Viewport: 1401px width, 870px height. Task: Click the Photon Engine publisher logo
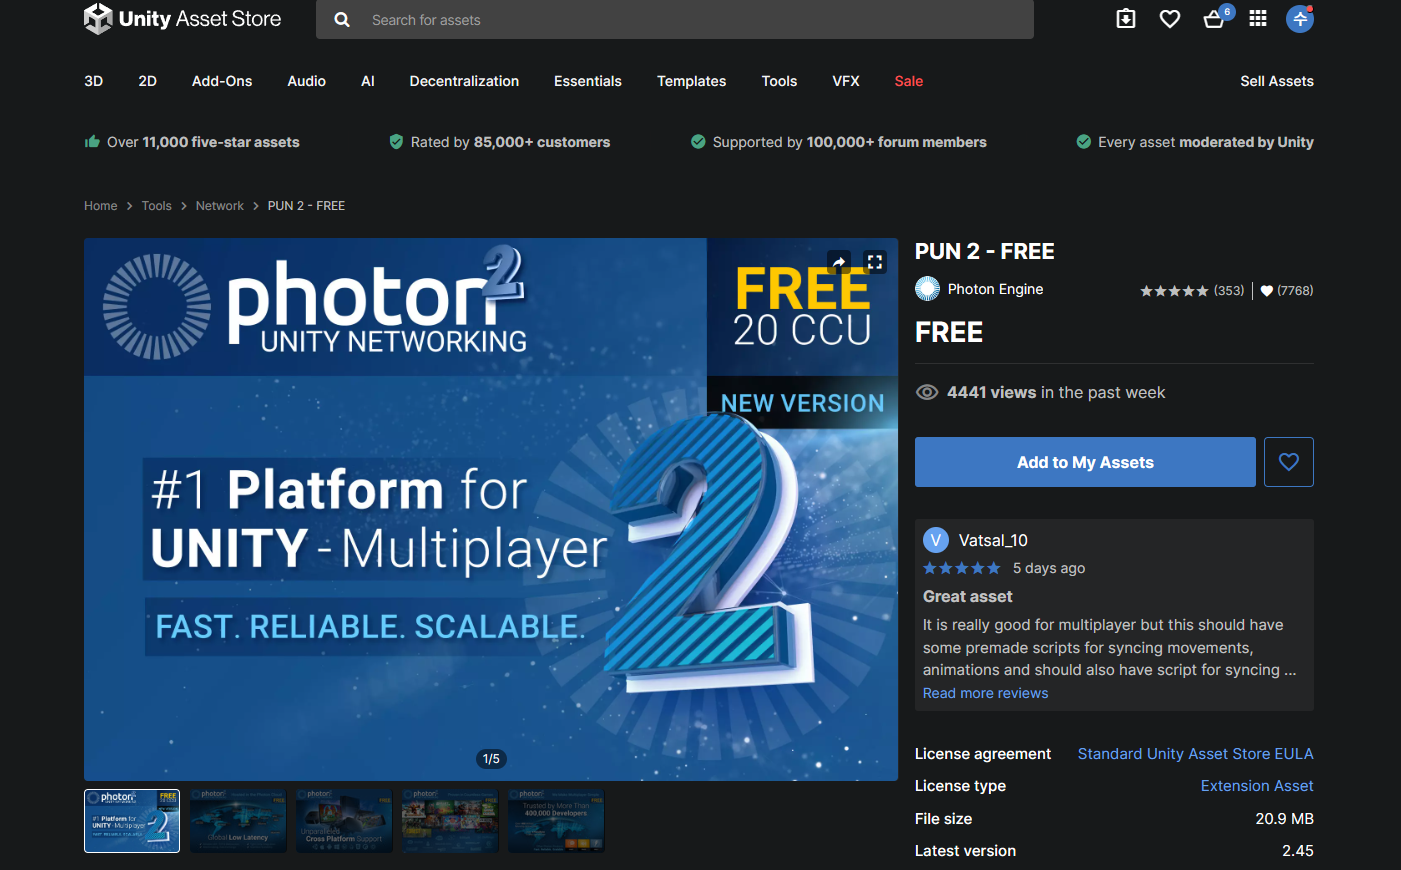click(x=928, y=289)
